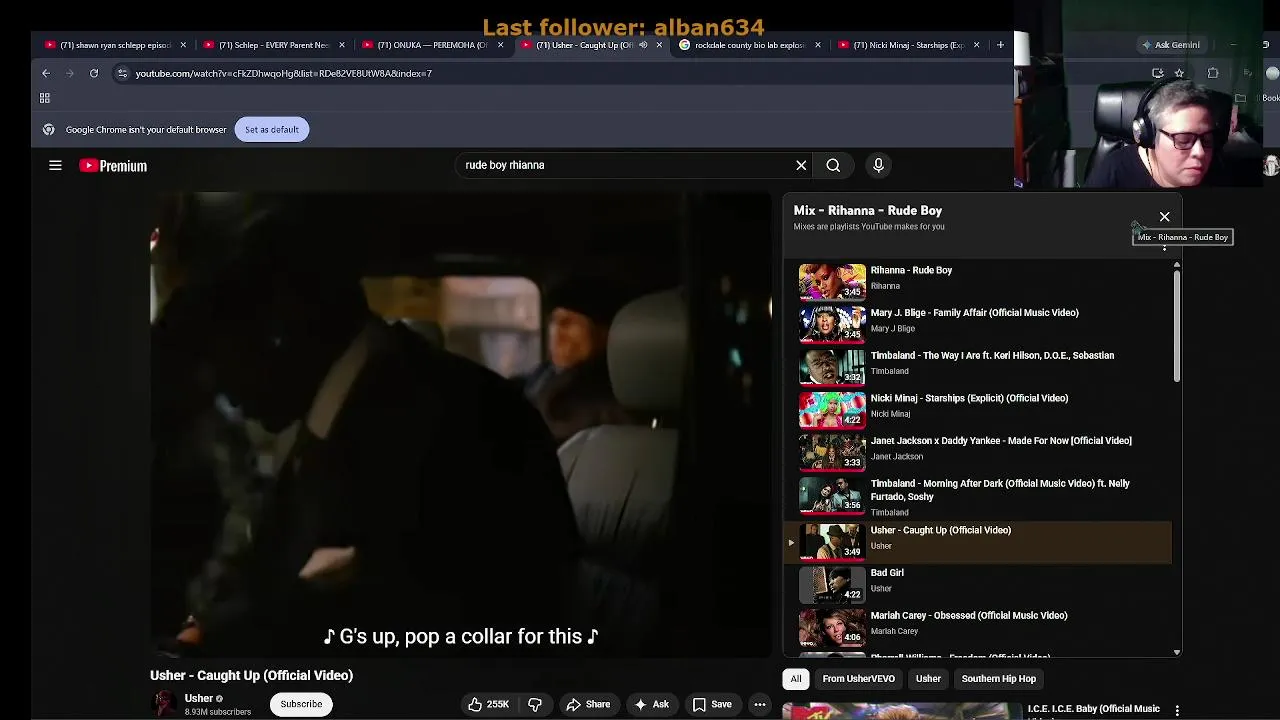This screenshot has height=720, width=1280.
Task: Mute the Usher tab via speaker icon
Action: coord(643,45)
